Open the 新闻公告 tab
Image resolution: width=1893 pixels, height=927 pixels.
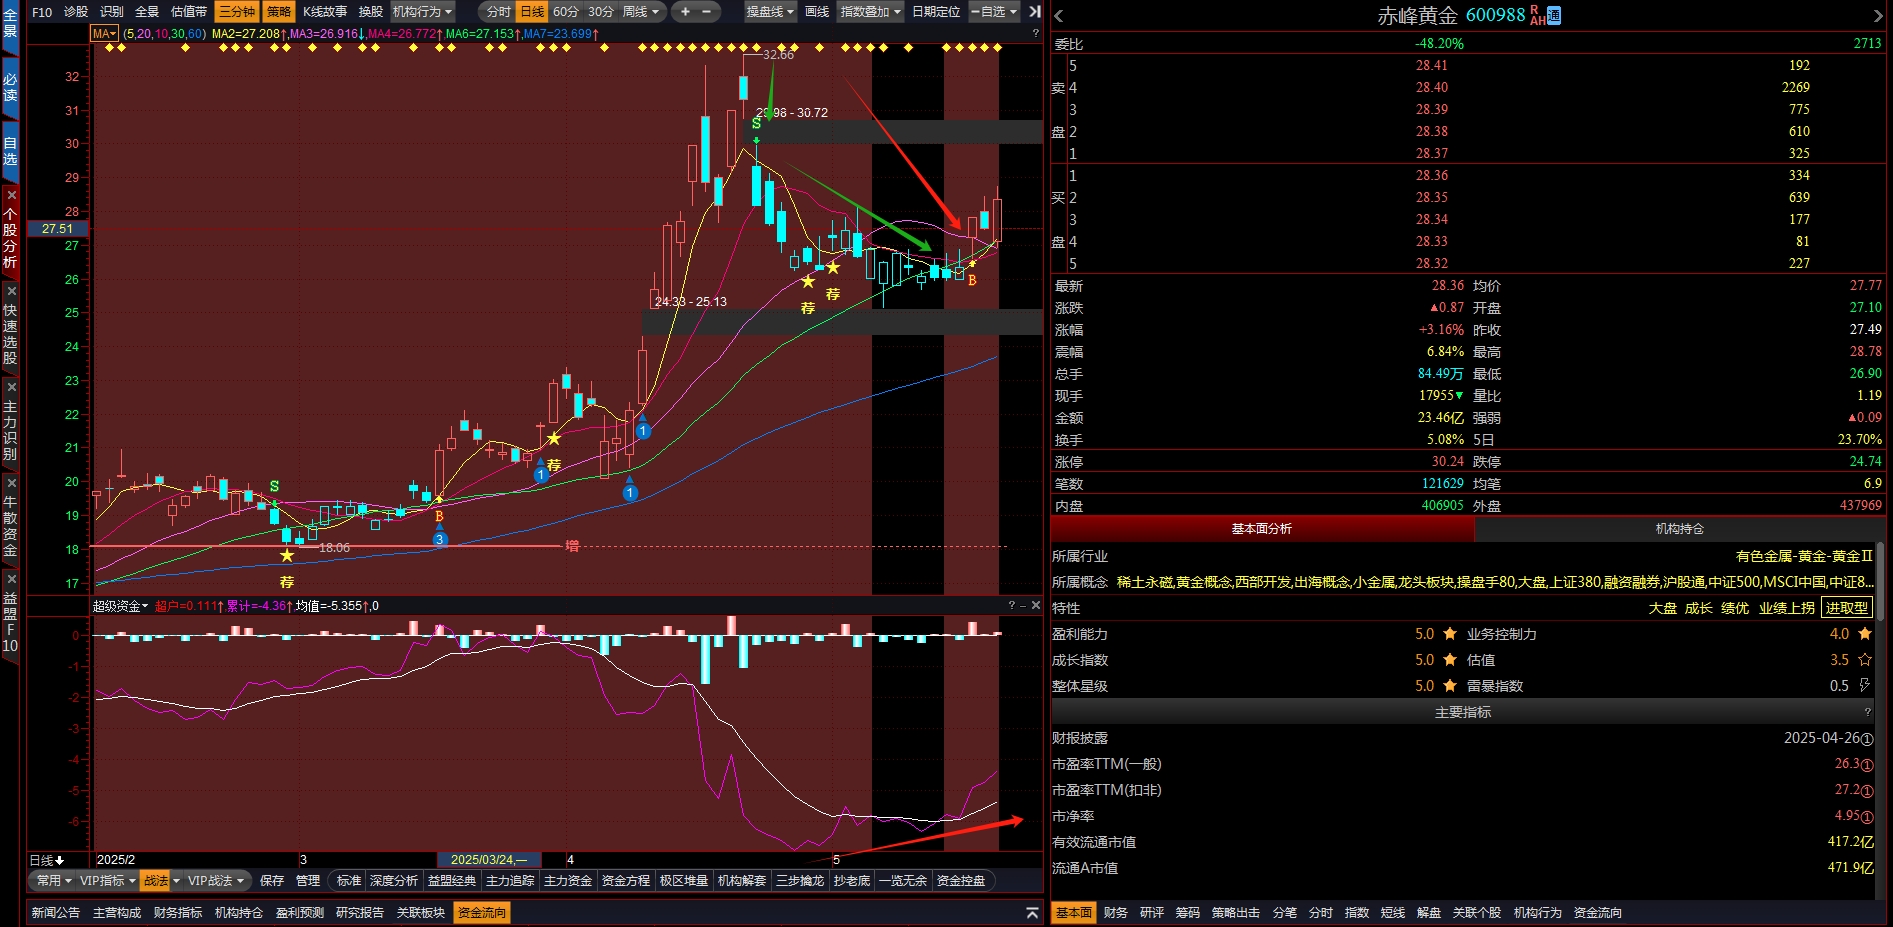[x=56, y=913]
